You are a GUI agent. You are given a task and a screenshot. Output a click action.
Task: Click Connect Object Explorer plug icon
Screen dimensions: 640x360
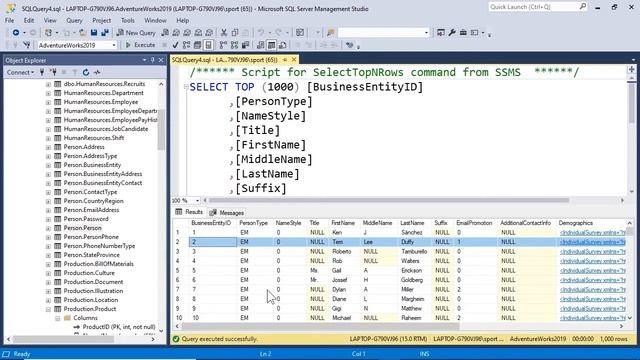pos(42,72)
